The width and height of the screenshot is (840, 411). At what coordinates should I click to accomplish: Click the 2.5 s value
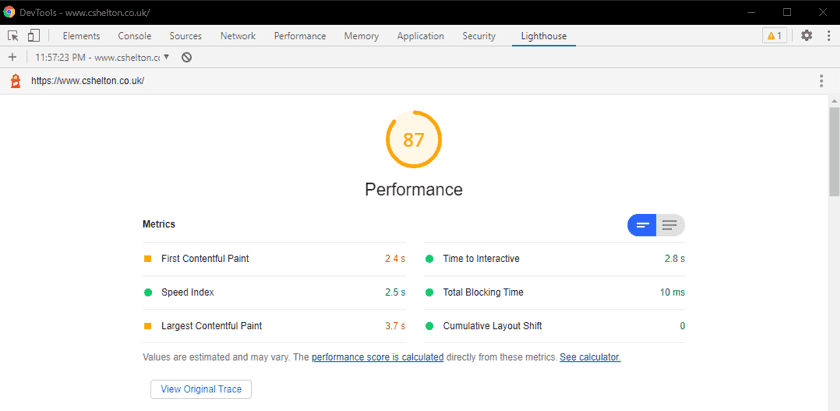395,293
